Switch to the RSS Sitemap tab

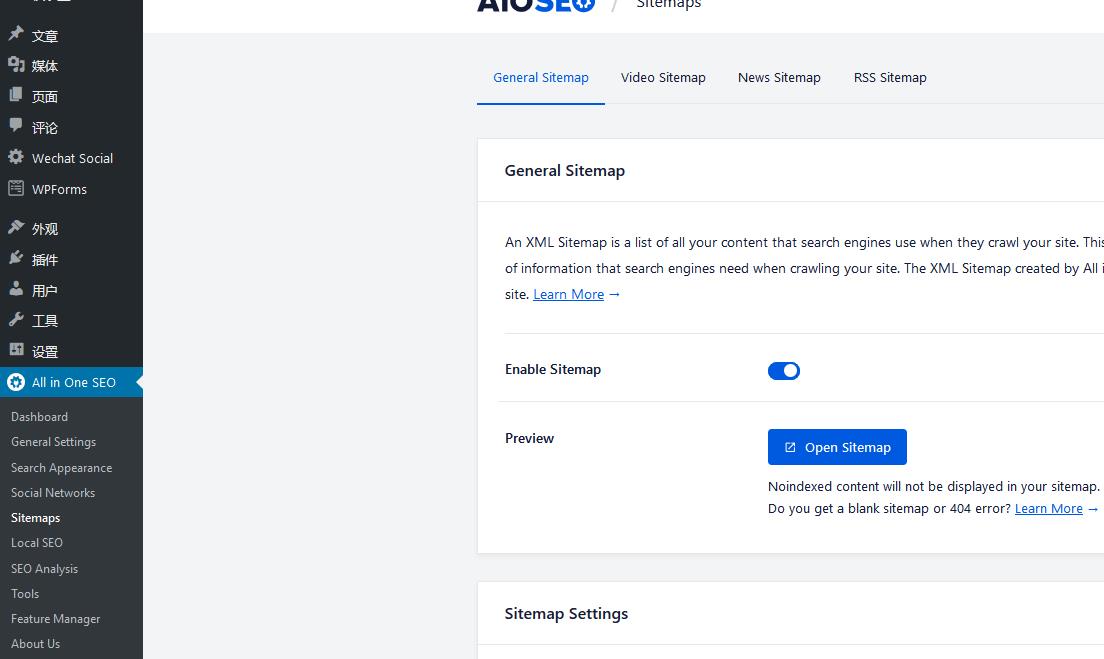coord(890,77)
